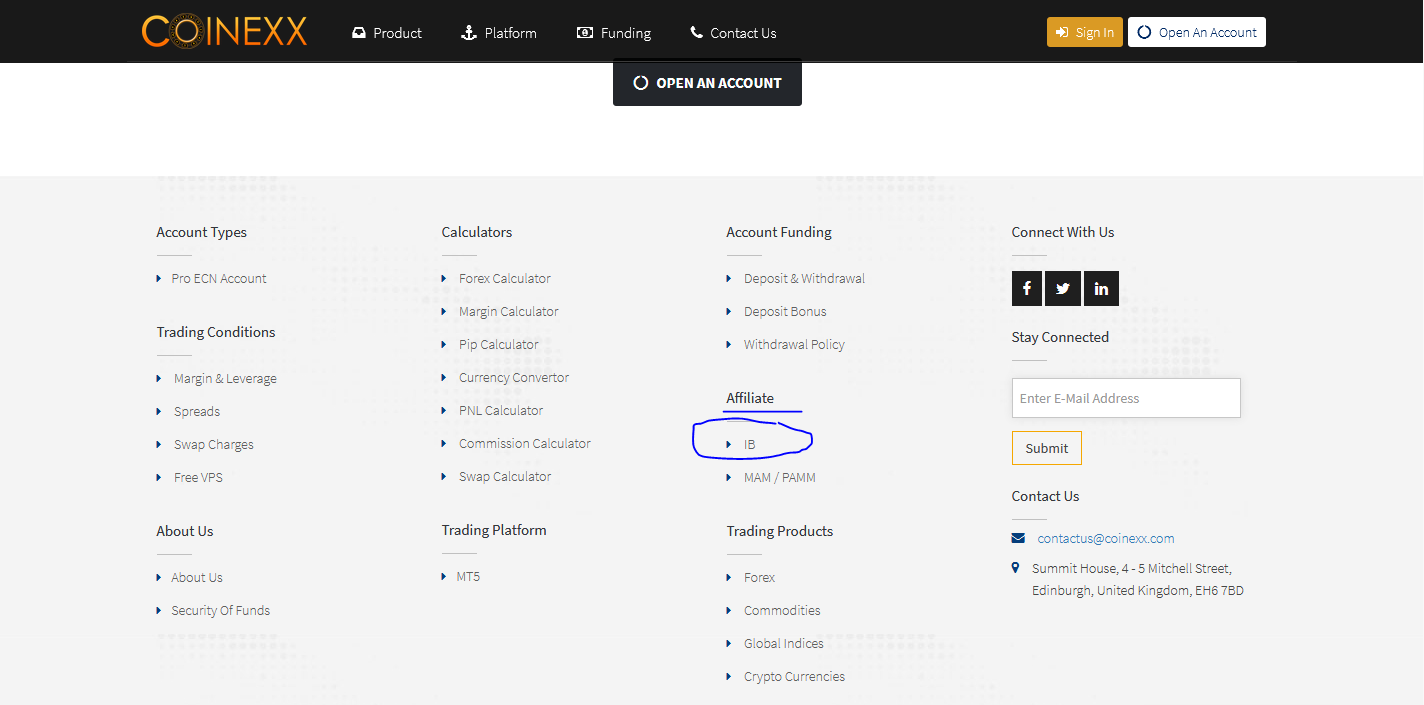Open the Spreads link

tap(197, 411)
